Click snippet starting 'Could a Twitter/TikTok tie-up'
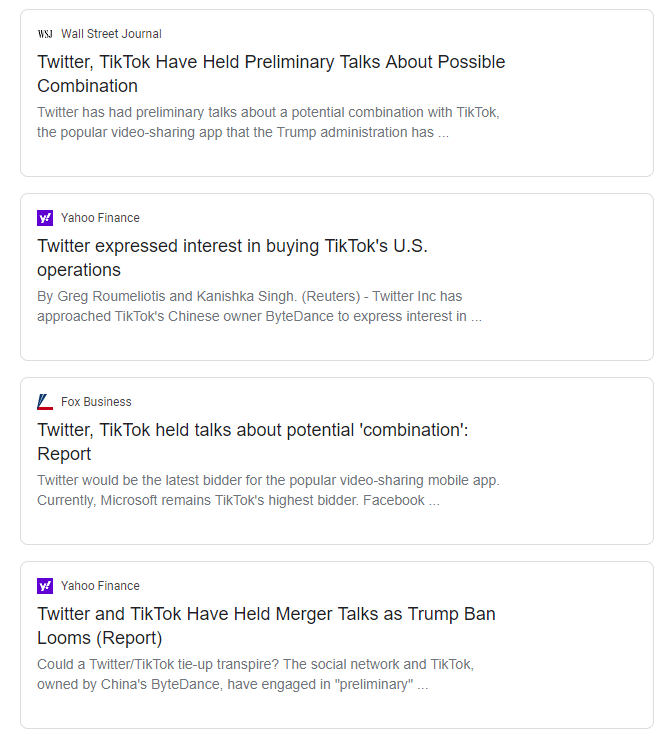Screen dimensions: 668x744 tap(256, 674)
